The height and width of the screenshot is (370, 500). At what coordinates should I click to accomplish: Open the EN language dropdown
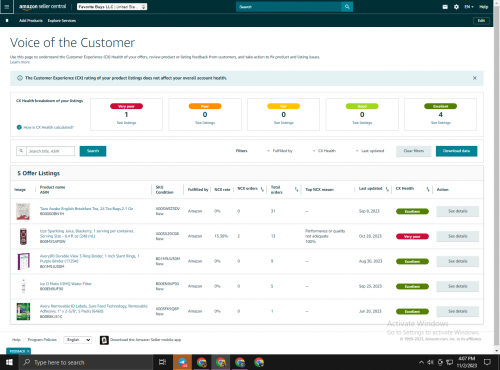(469, 7)
